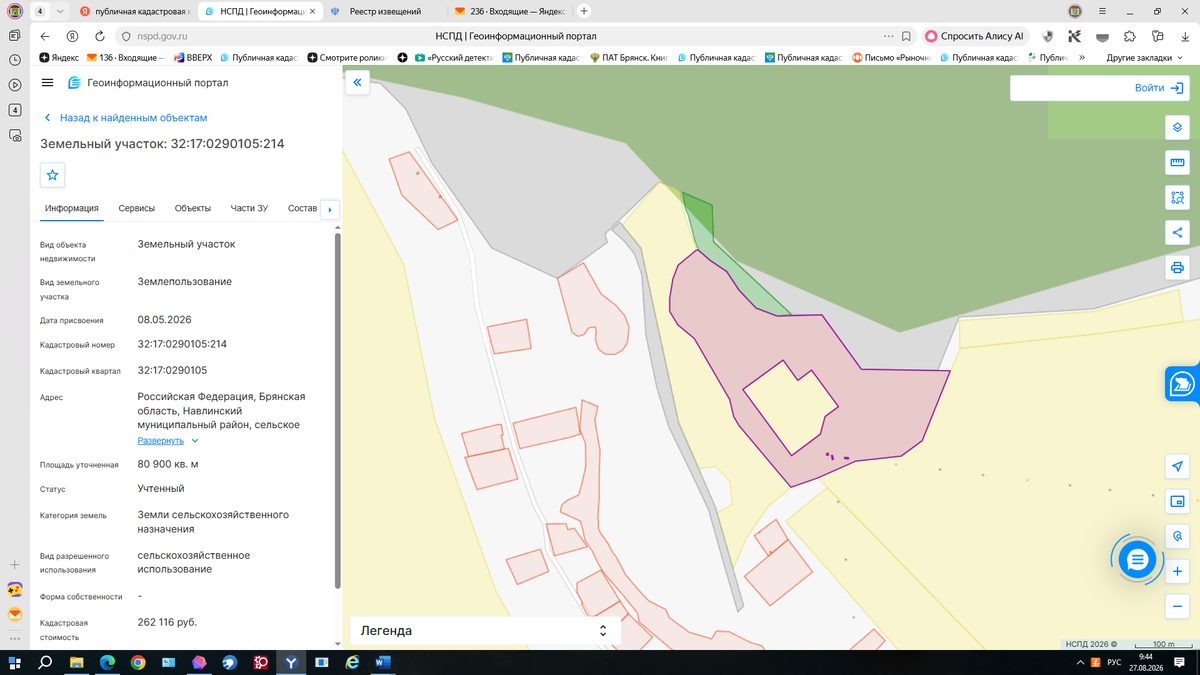Print the map with the printer icon
Viewport: 1200px width, 675px height.
[x=1177, y=267]
